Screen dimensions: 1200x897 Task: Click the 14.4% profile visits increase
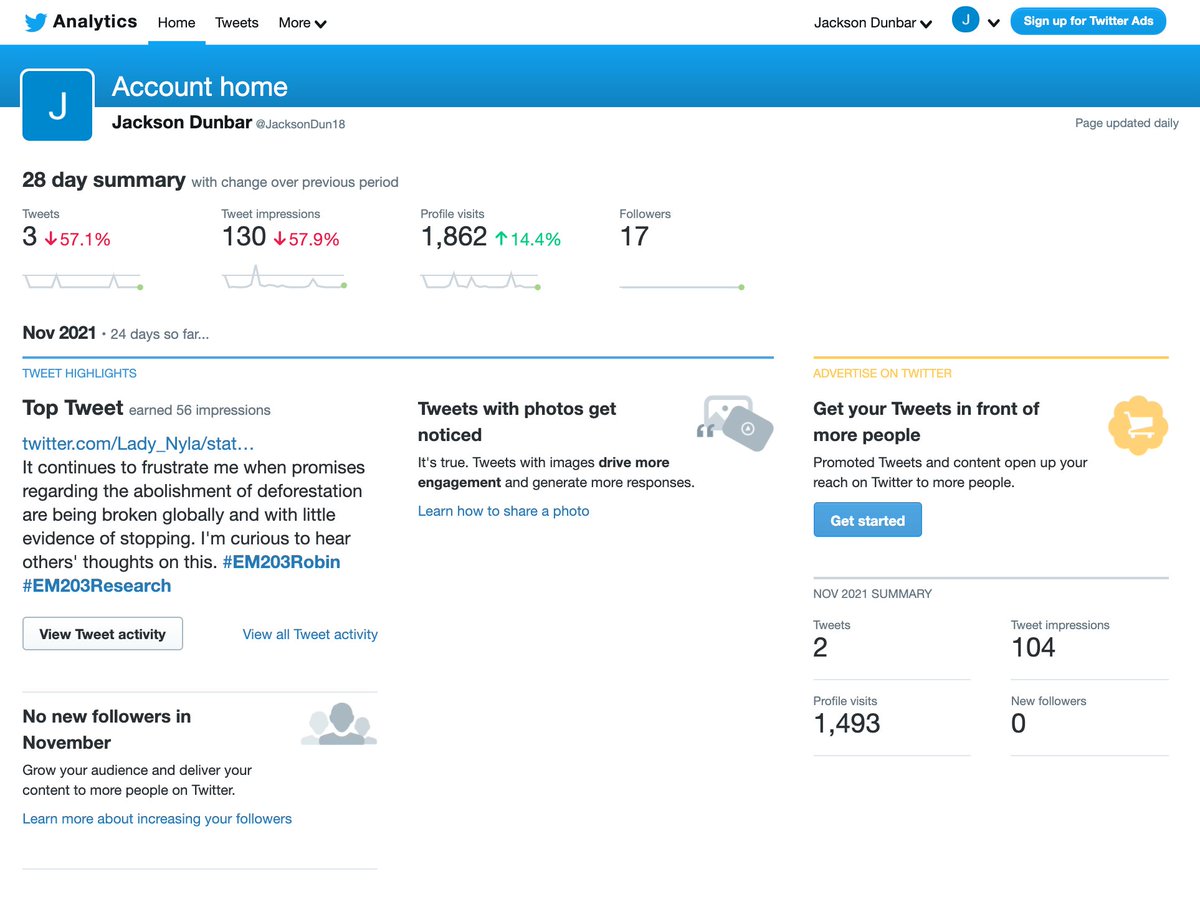click(x=528, y=239)
